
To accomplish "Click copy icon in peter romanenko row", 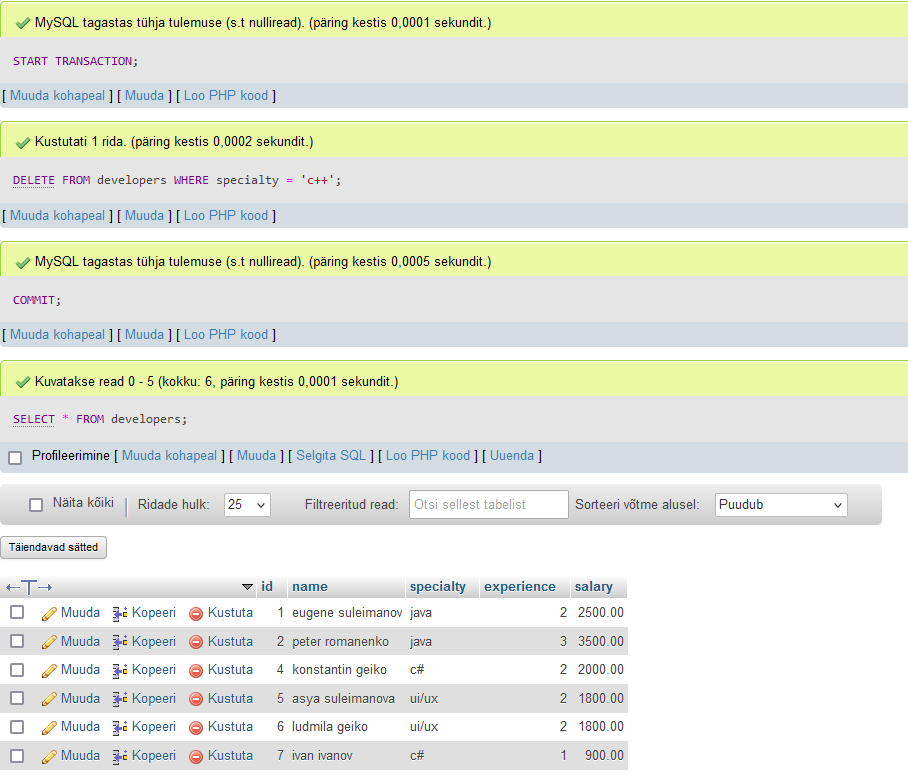I will (120, 642).
